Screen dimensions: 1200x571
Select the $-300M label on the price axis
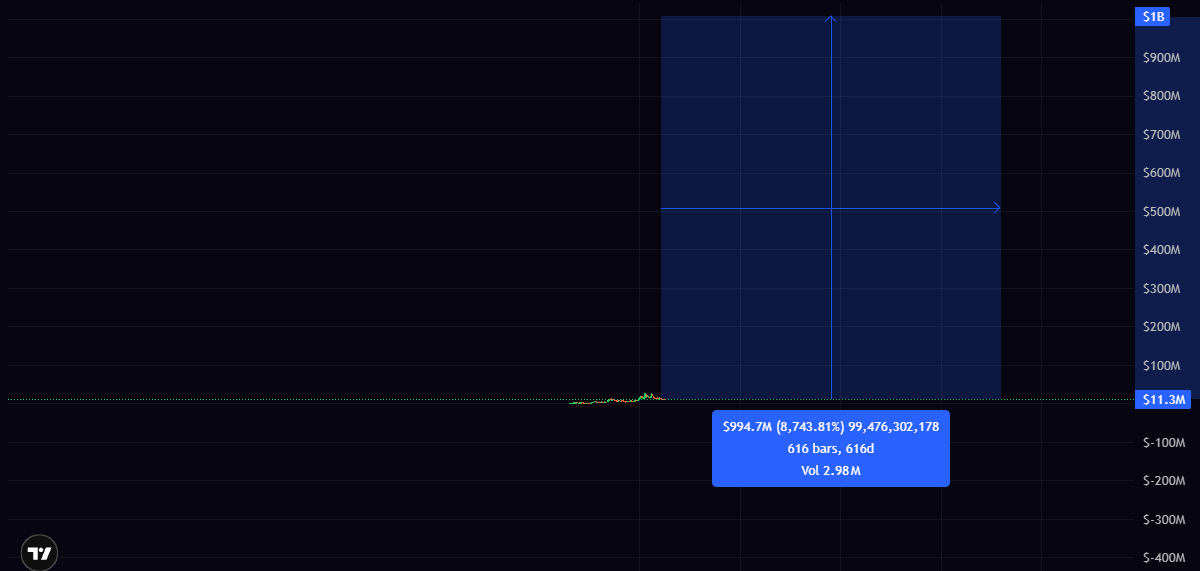1164,520
